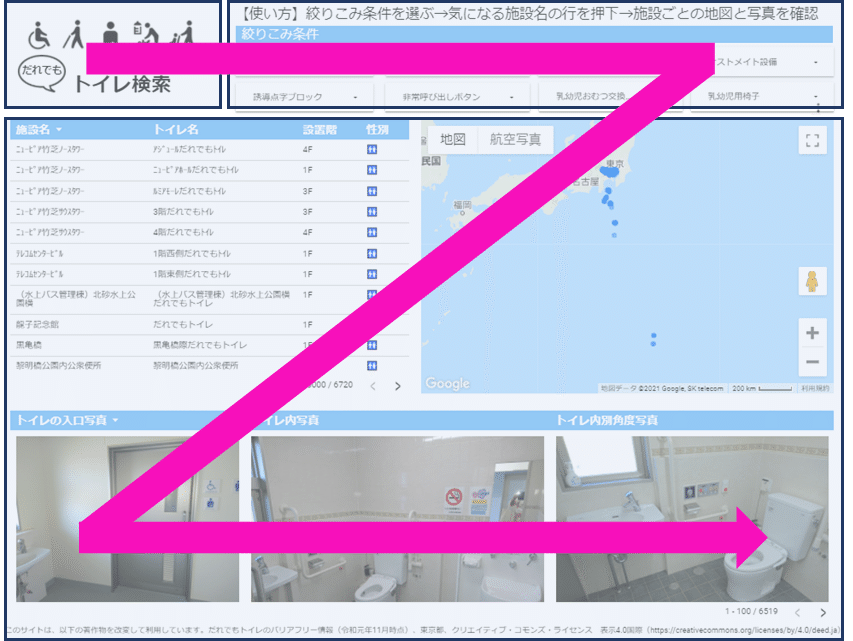The width and height of the screenshot is (853, 641).
Task: Zoom out on the map
Action: pos(812,362)
